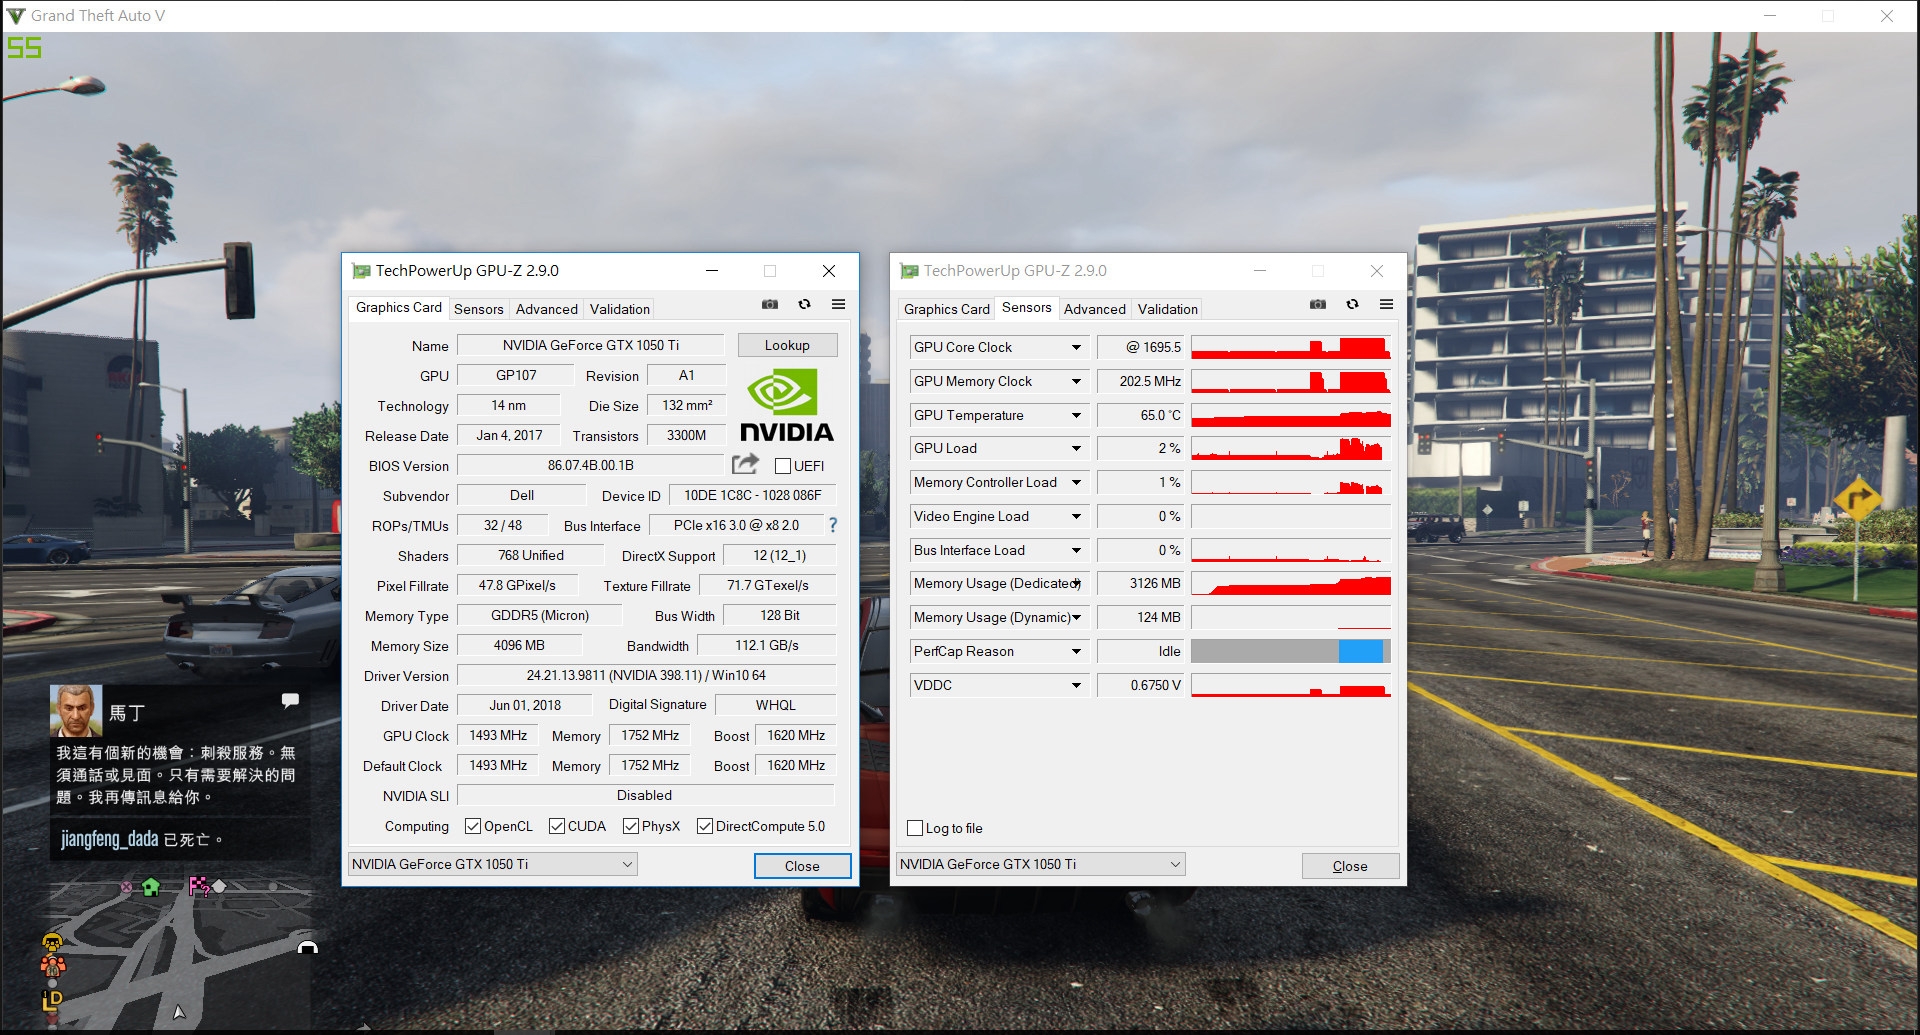
Task: Click the screenshot camera icon in Sensors GPU-Z window
Action: click(x=1318, y=304)
